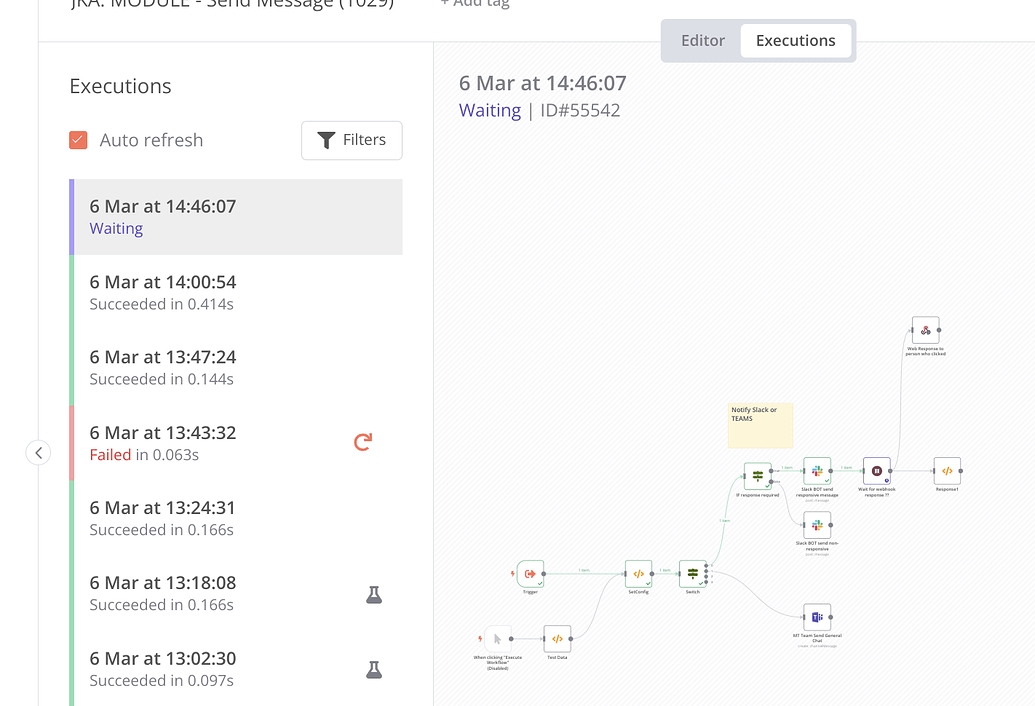Click the Waiting status link
Screen dimensions: 1035x706
point(489,110)
